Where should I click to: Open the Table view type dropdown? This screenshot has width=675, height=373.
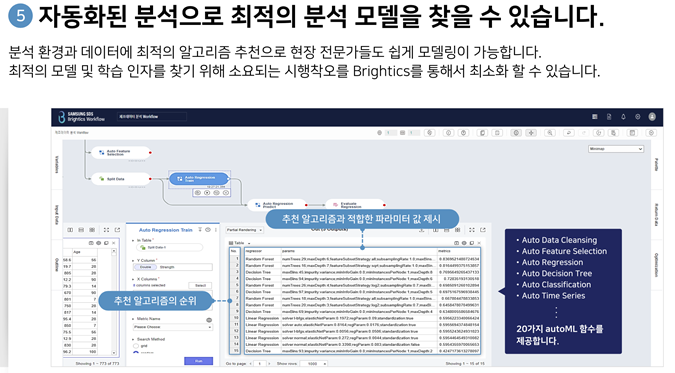[239, 243]
